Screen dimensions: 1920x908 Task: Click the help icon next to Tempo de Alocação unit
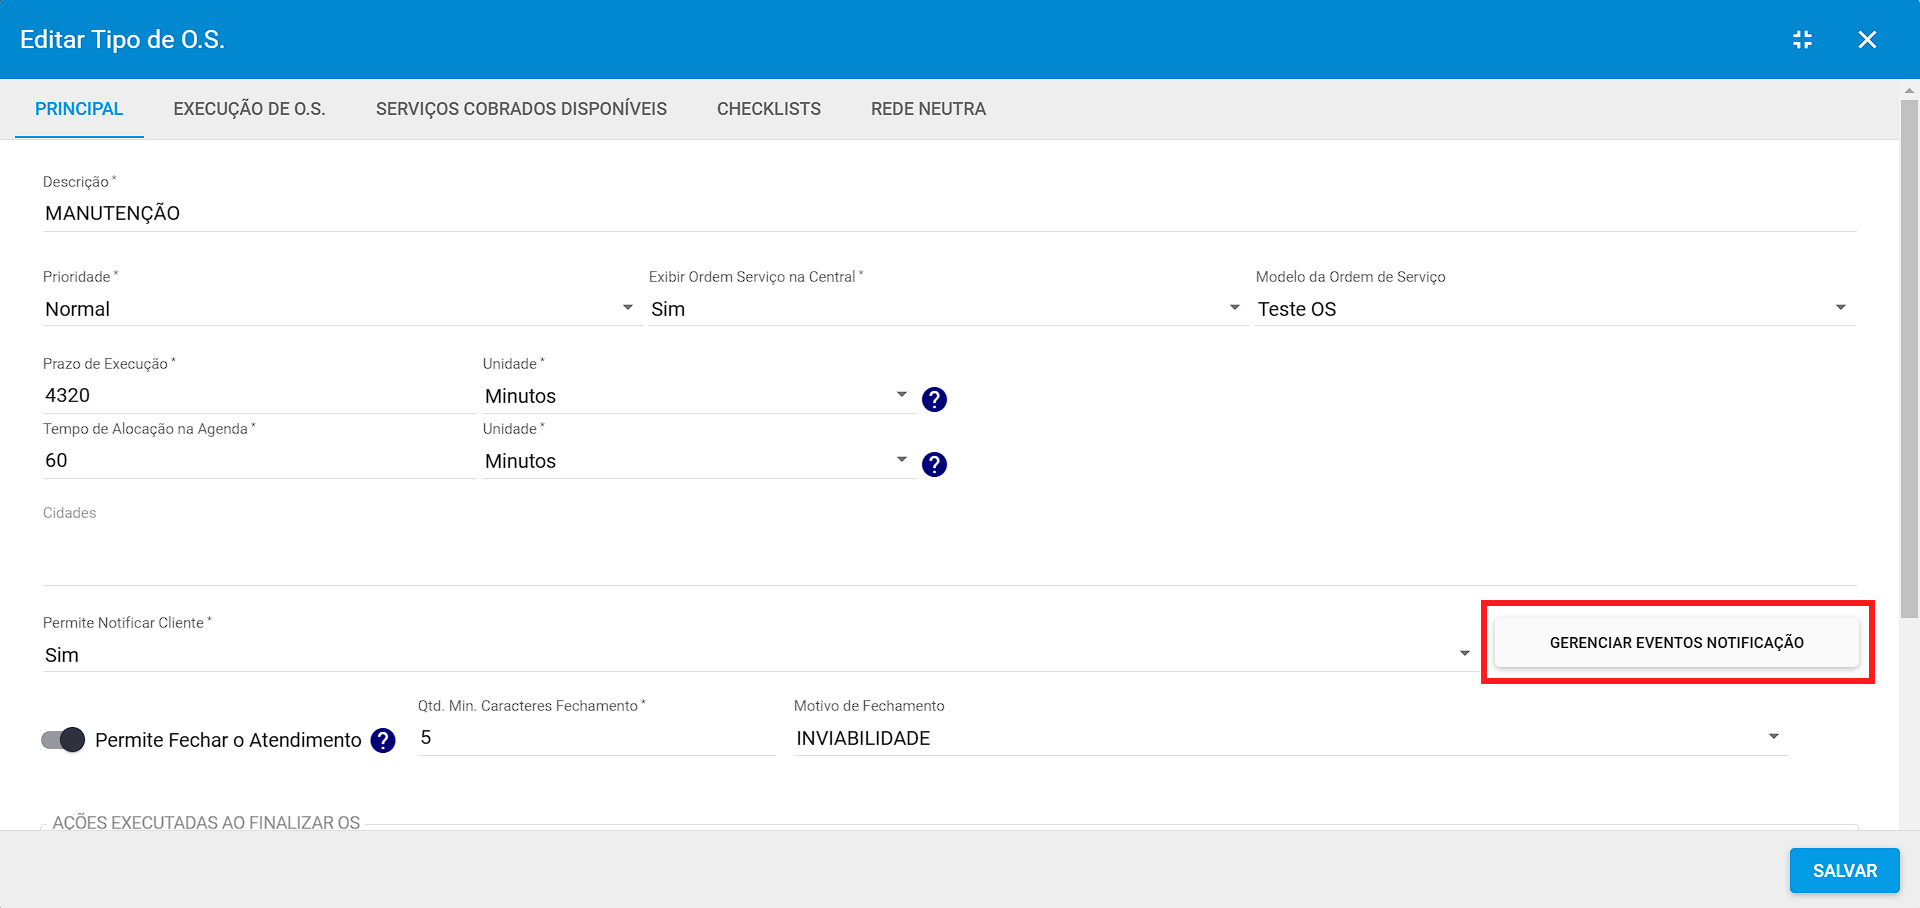coord(934,464)
